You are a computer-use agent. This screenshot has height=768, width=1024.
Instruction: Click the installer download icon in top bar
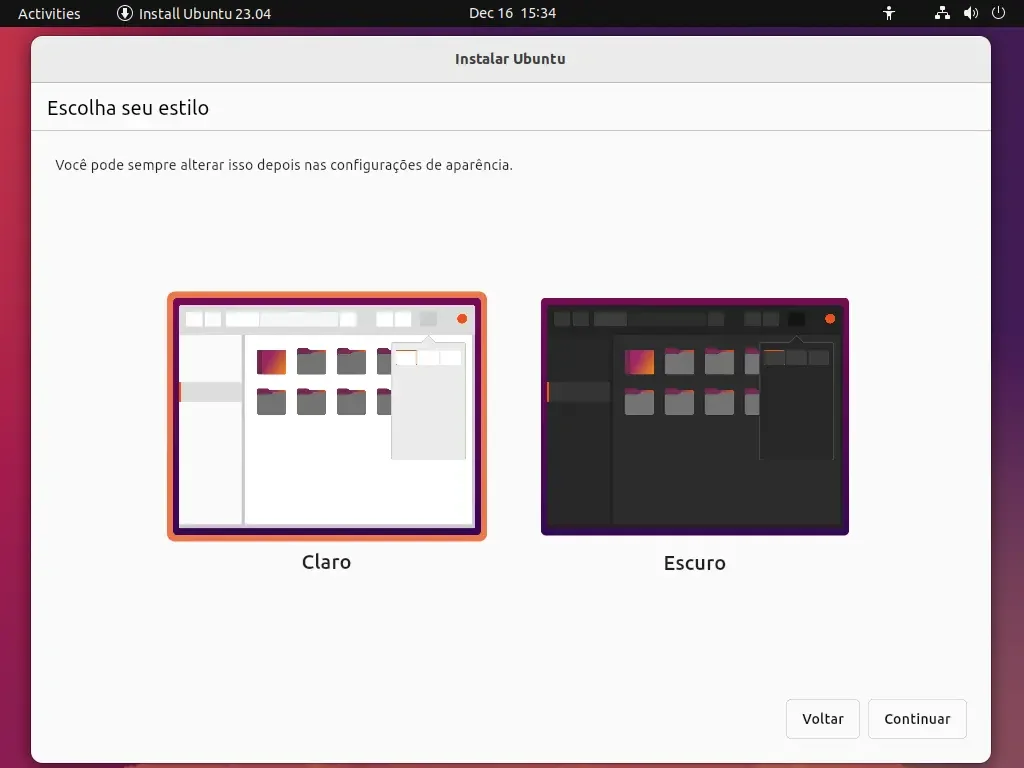pyautogui.click(x=125, y=13)
